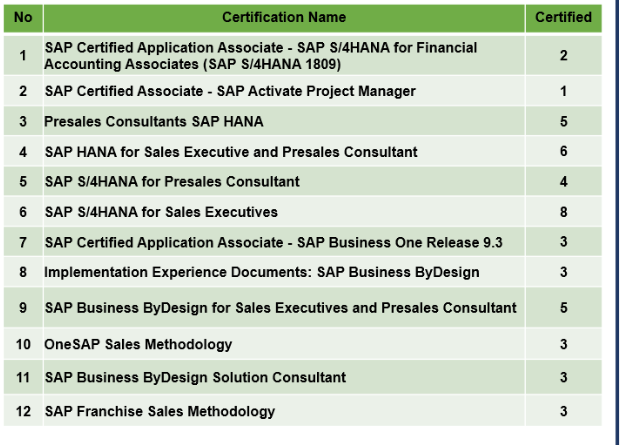The width and height of the screenshot is (624, 445).
Task: Select 'SAP S/4HANA for Sales Executives' text
Action: [x=161, y=212]
